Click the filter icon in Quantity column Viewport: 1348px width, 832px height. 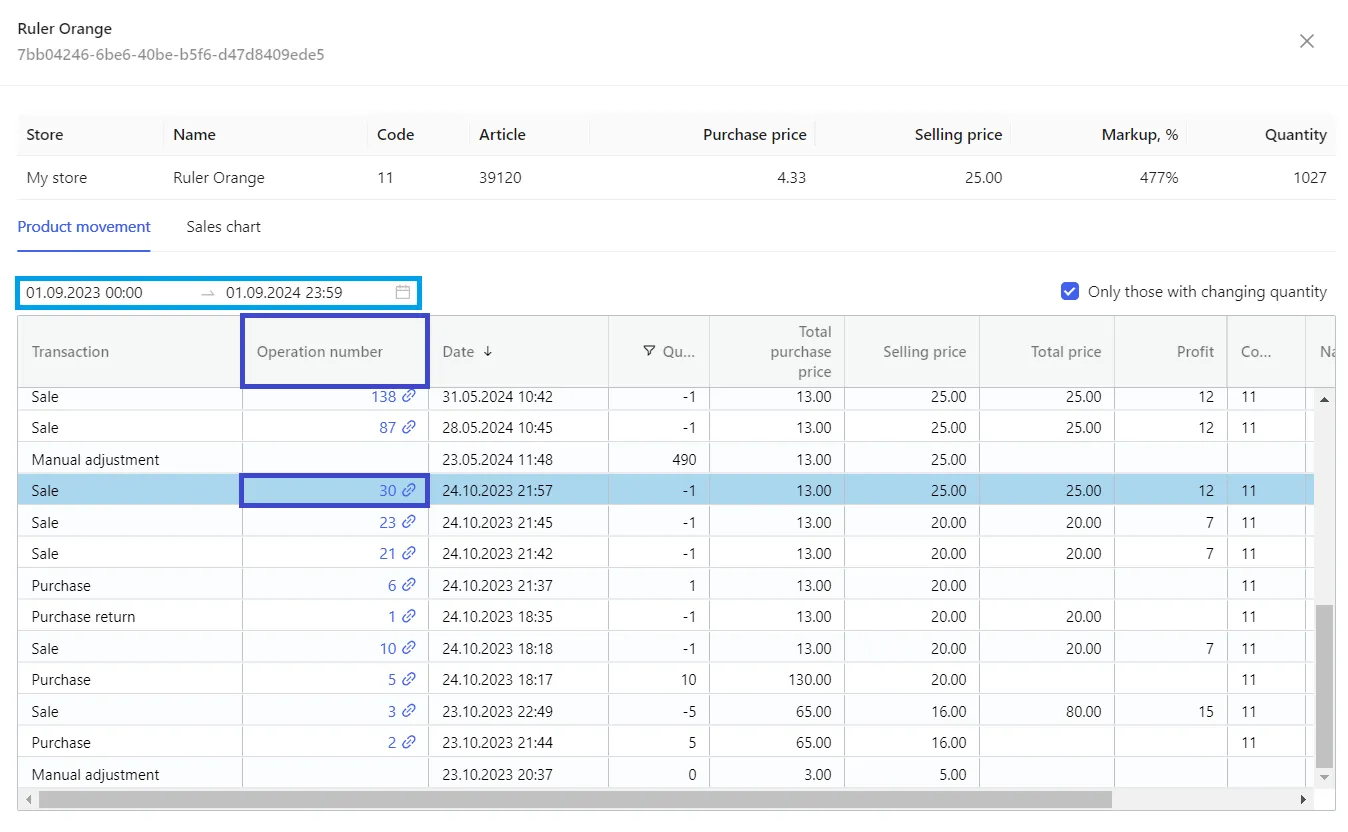[649, 351]
